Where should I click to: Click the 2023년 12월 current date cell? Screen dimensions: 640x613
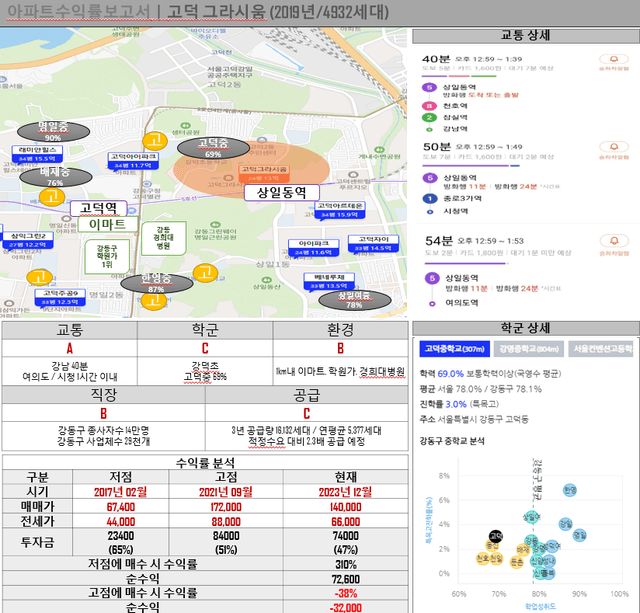tap(345, 491)
